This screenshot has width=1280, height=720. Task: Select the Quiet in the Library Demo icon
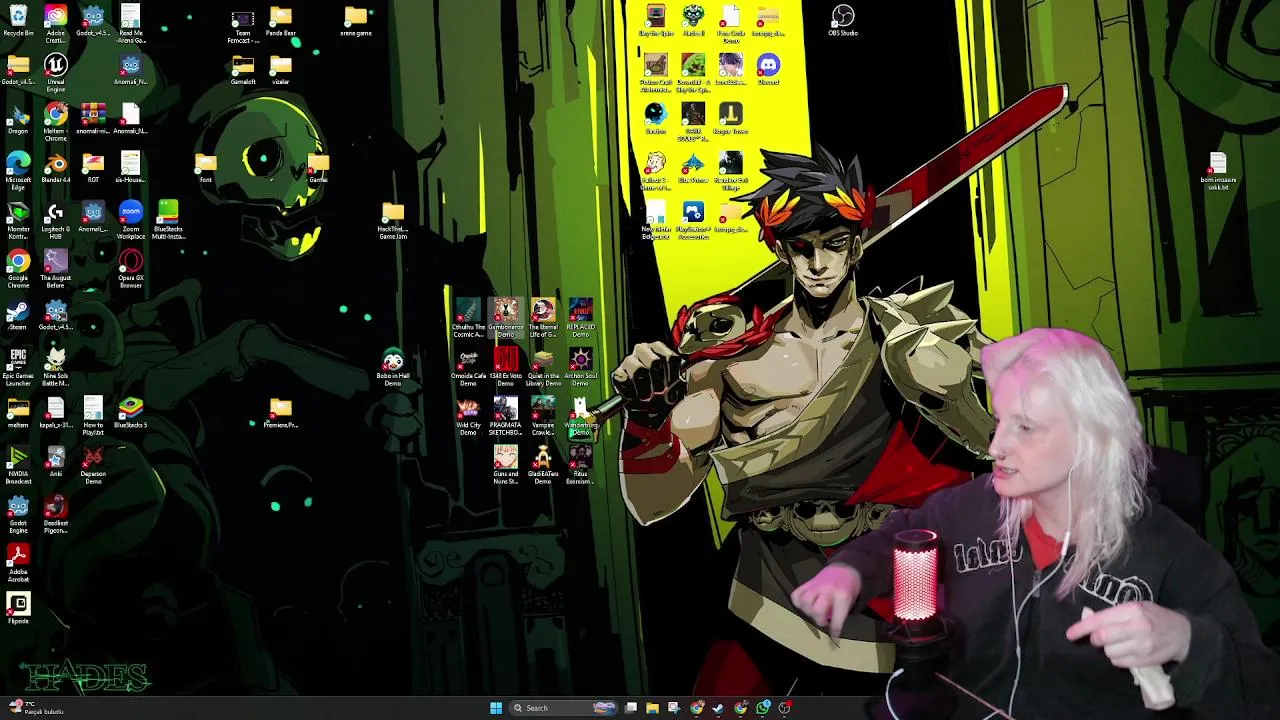543,368
